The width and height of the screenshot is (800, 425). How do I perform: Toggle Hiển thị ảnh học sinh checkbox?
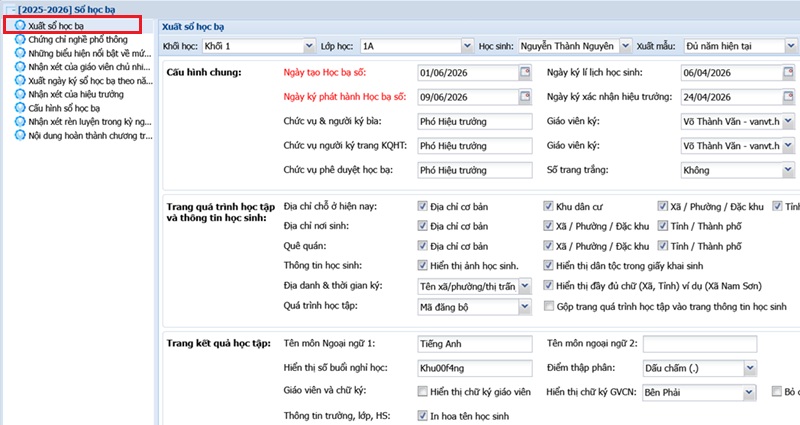click(422, 265)
